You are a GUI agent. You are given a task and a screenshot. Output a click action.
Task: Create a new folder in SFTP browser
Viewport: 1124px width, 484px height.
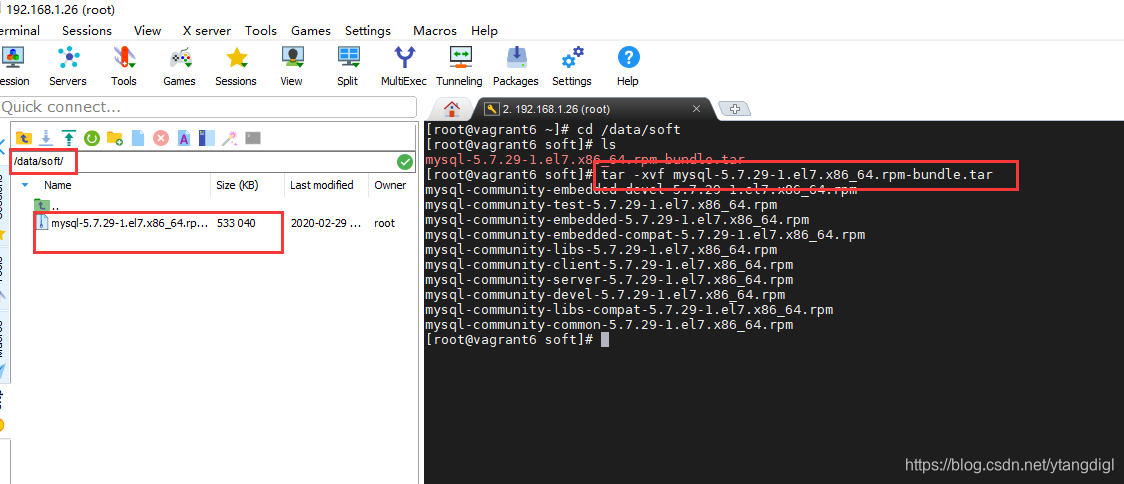115,138
